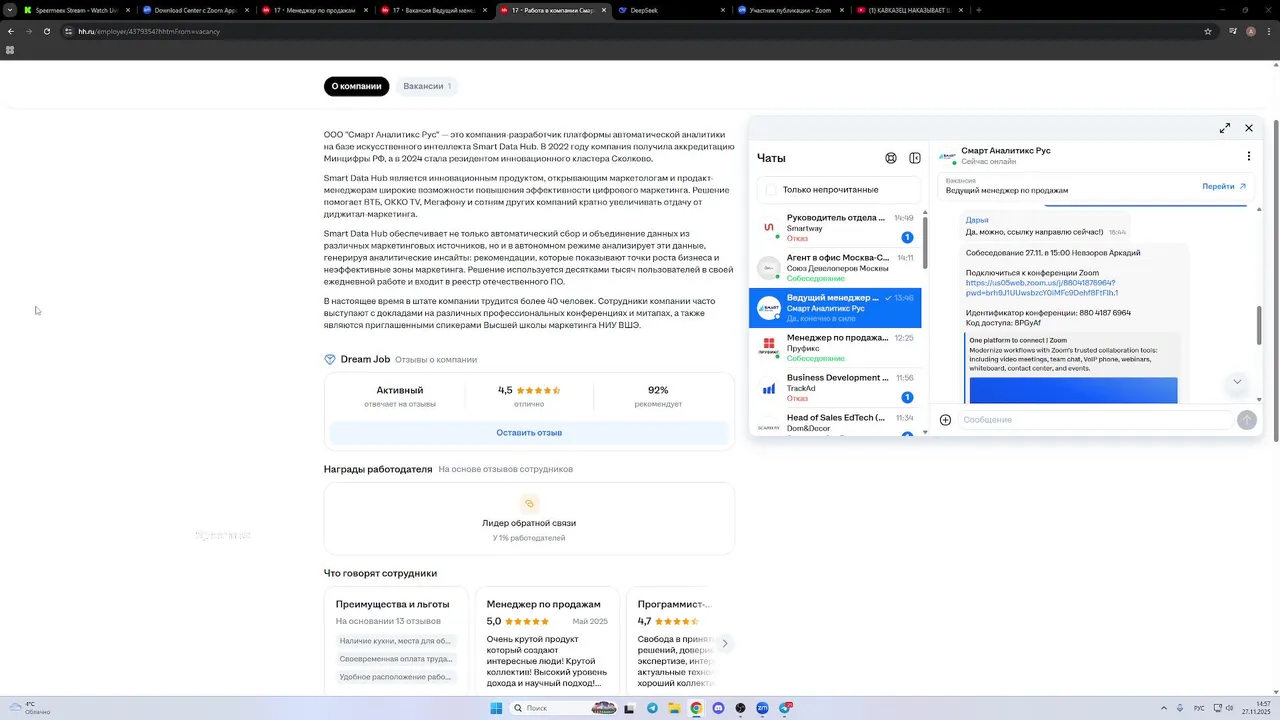
Task: Open the three-dot menu in Смарт Аналитикс chat
Action: (x=1249, y=156)
